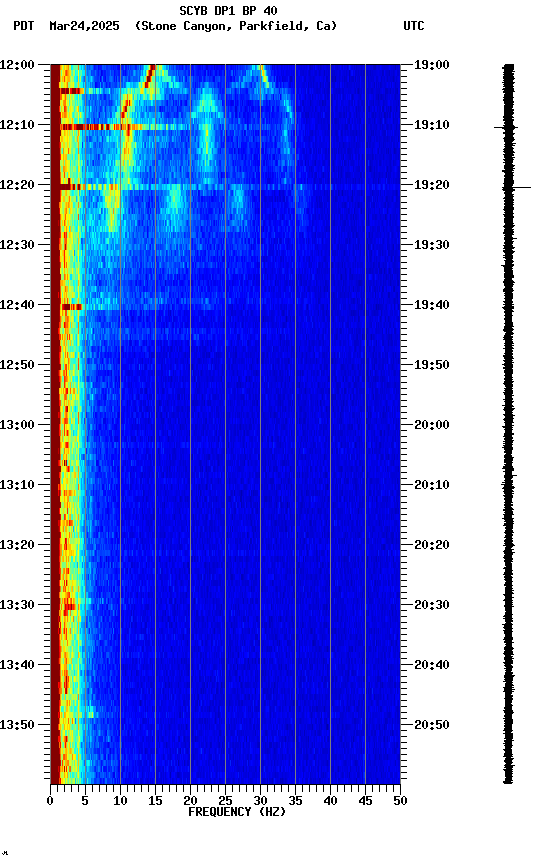The height and width of the screenshot is (864, 552).
Task: Click the '30' frequency axis tick label
Action: click(260, 801)
